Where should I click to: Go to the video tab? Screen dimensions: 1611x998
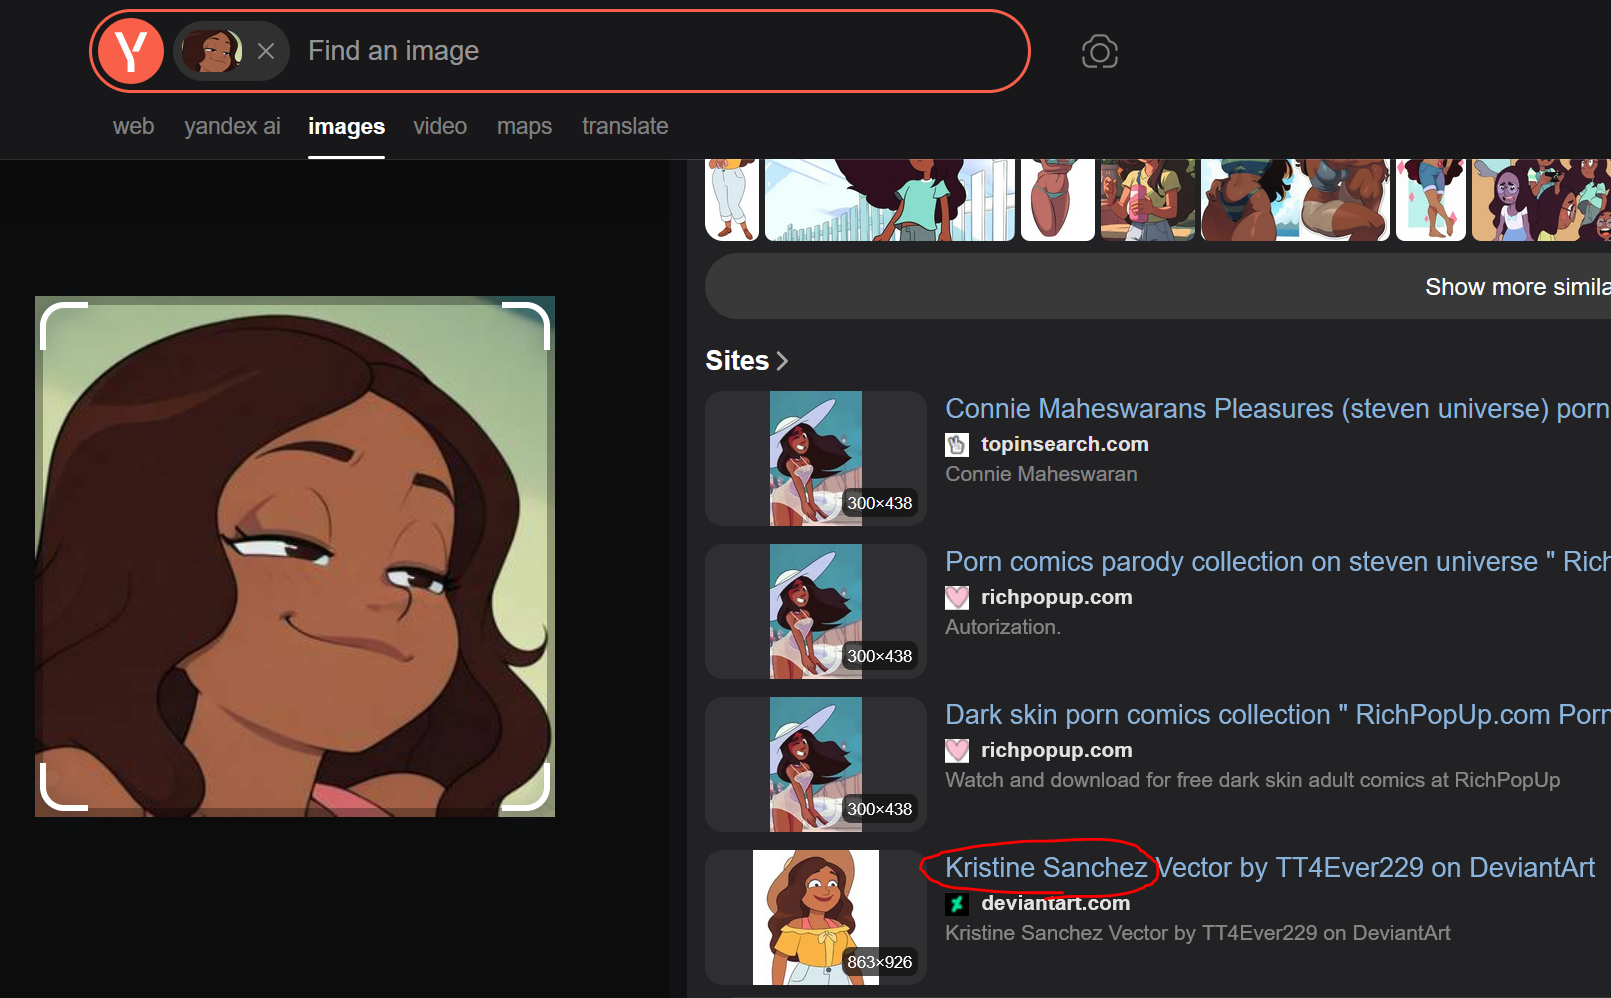[x=440, y=127]
